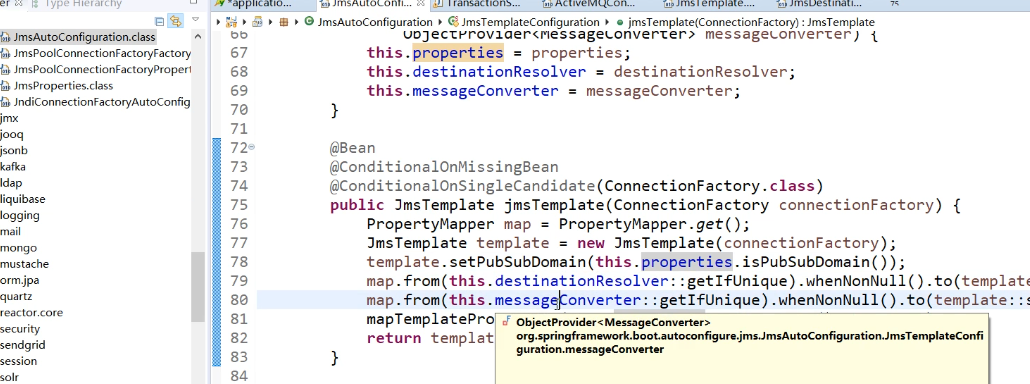Screen dimensions: 1030x384
Task: Click the field icon in the hover tooltip
Action: (506, 322)
